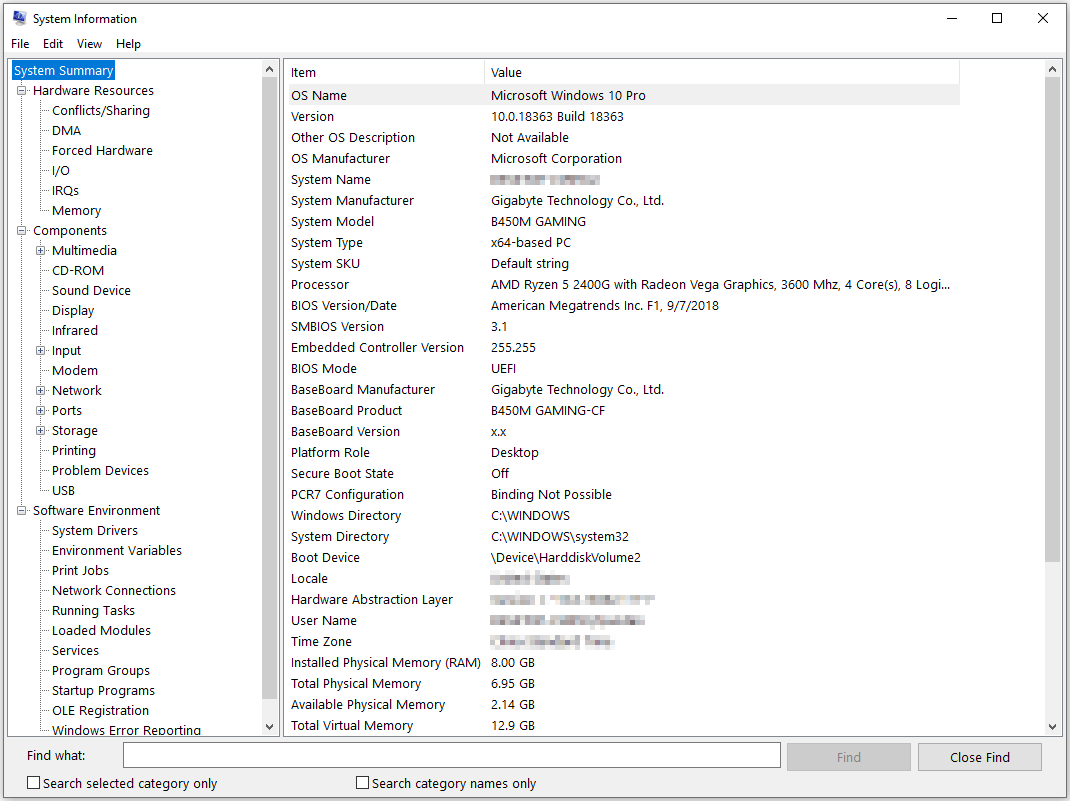Select the System Model row

[x=622, y=222]
